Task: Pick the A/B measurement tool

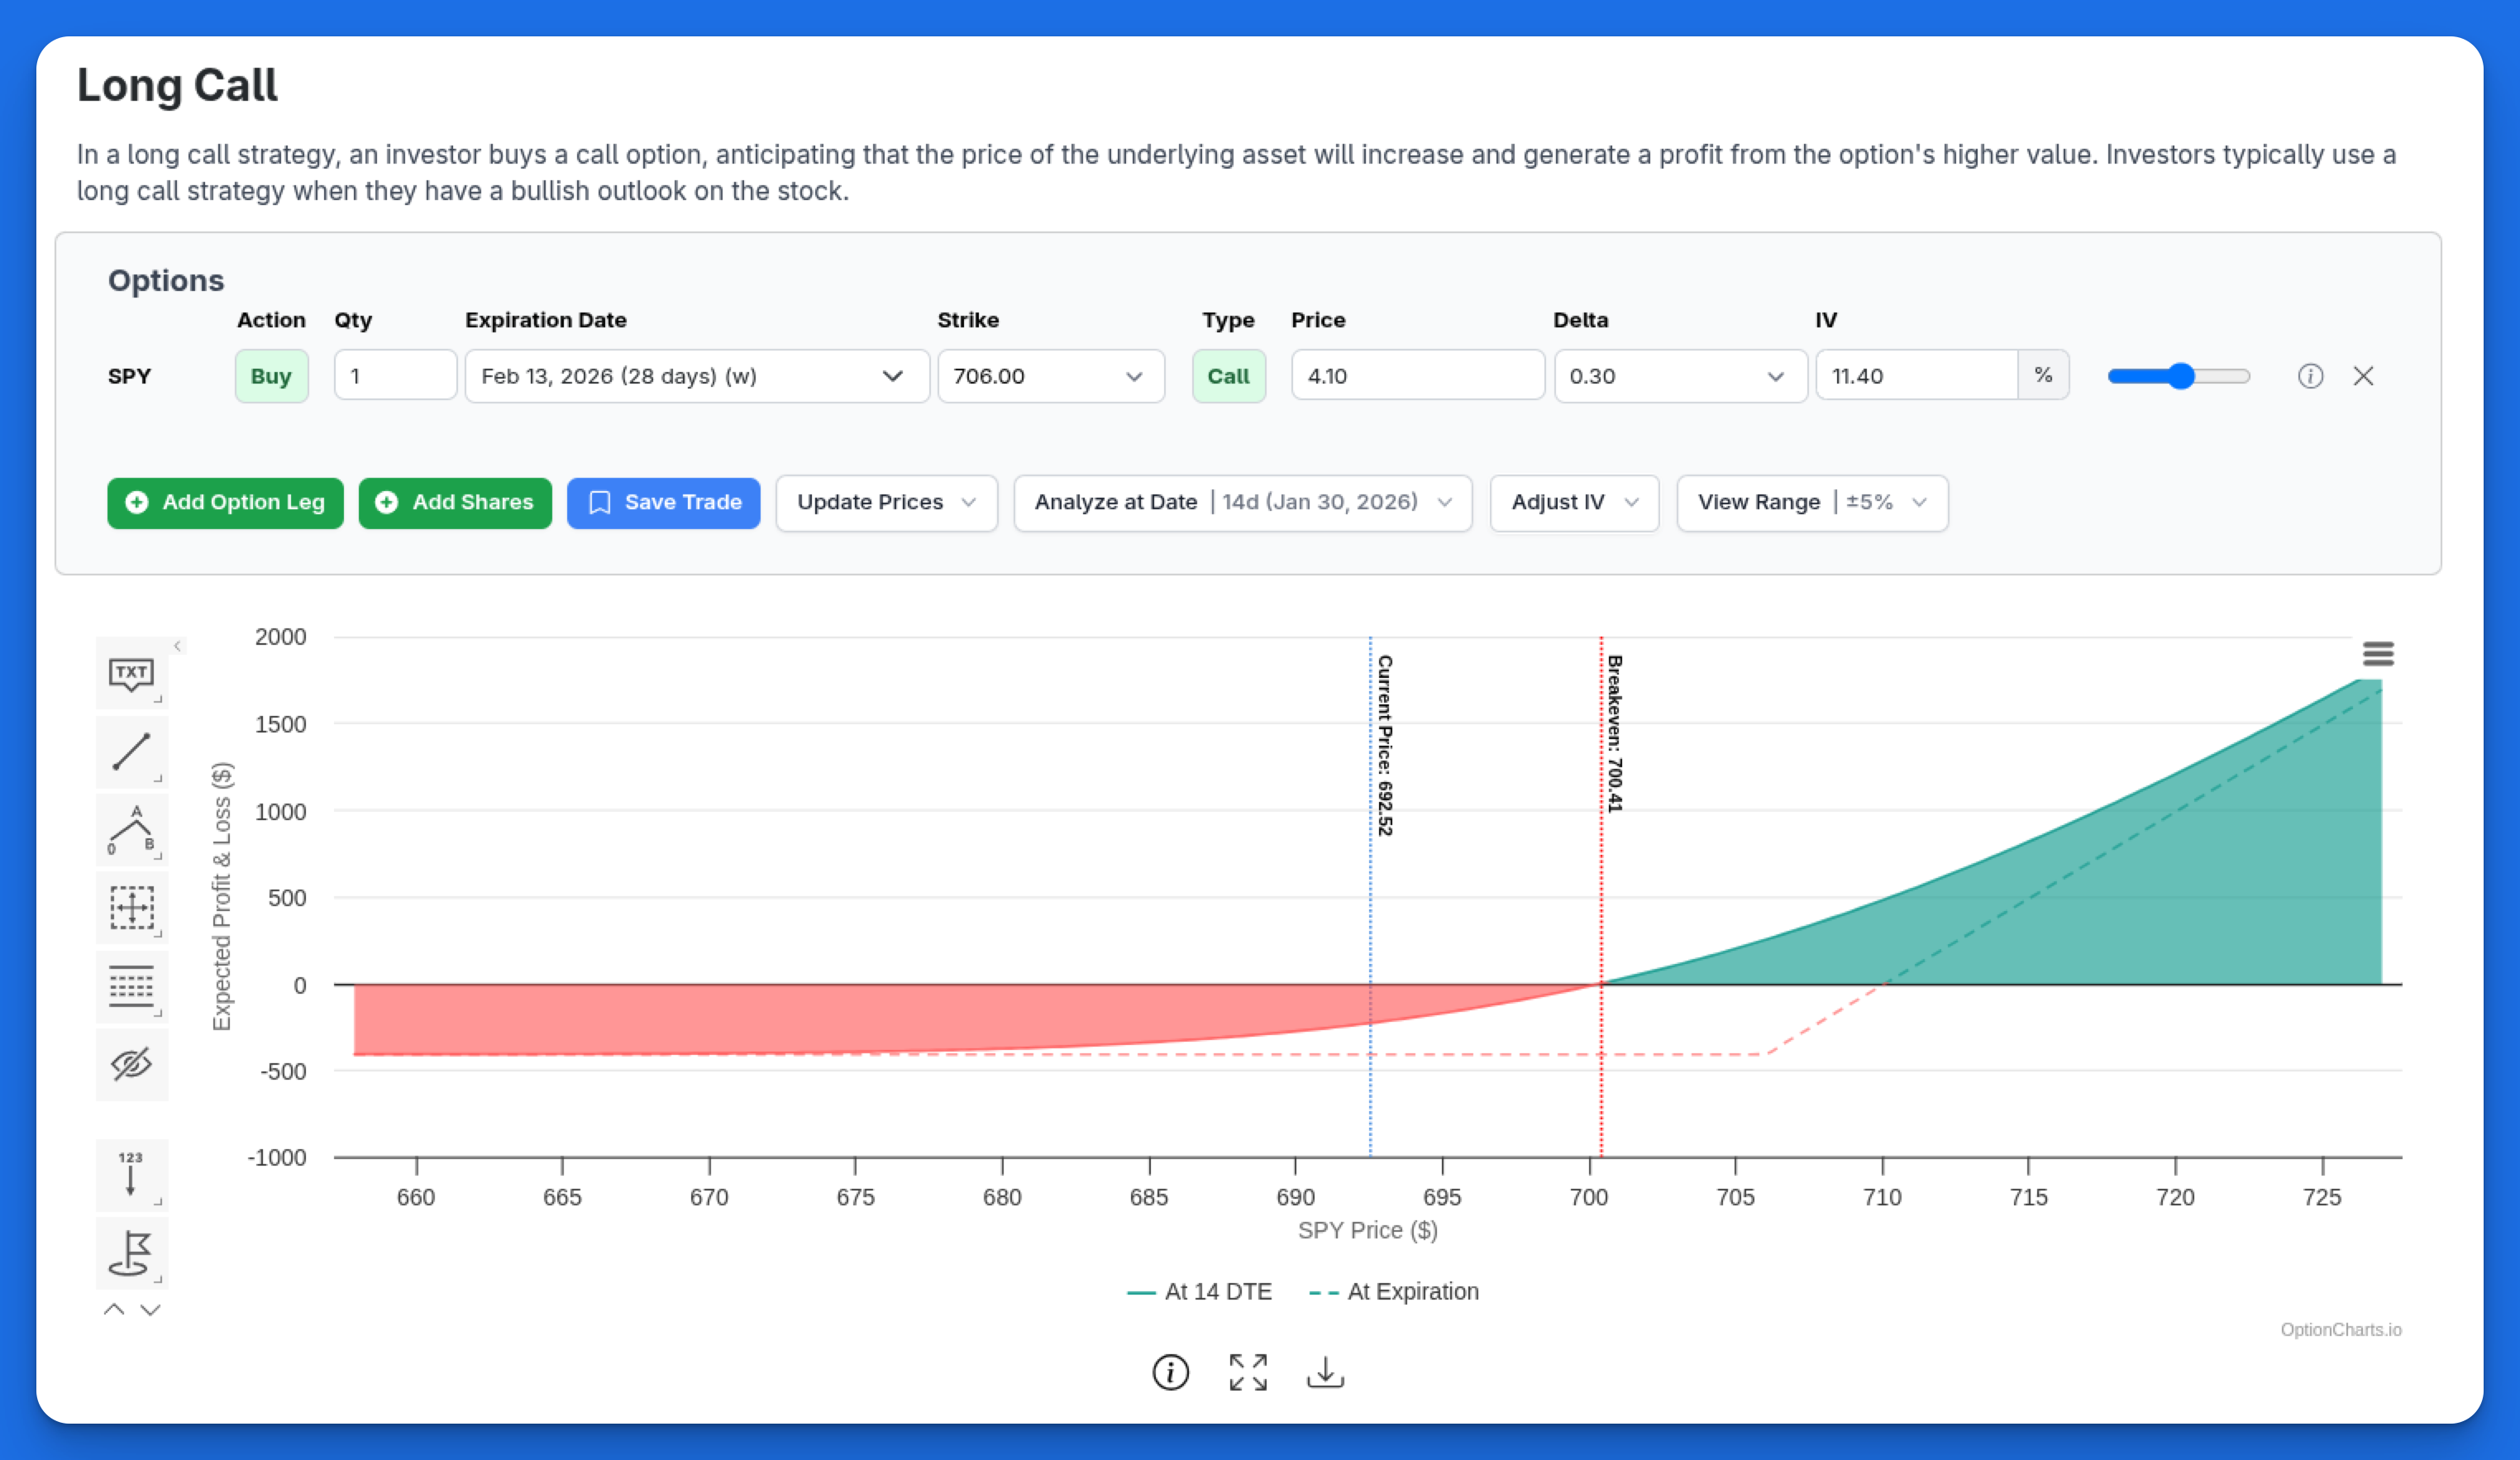Action: [131, 830]
